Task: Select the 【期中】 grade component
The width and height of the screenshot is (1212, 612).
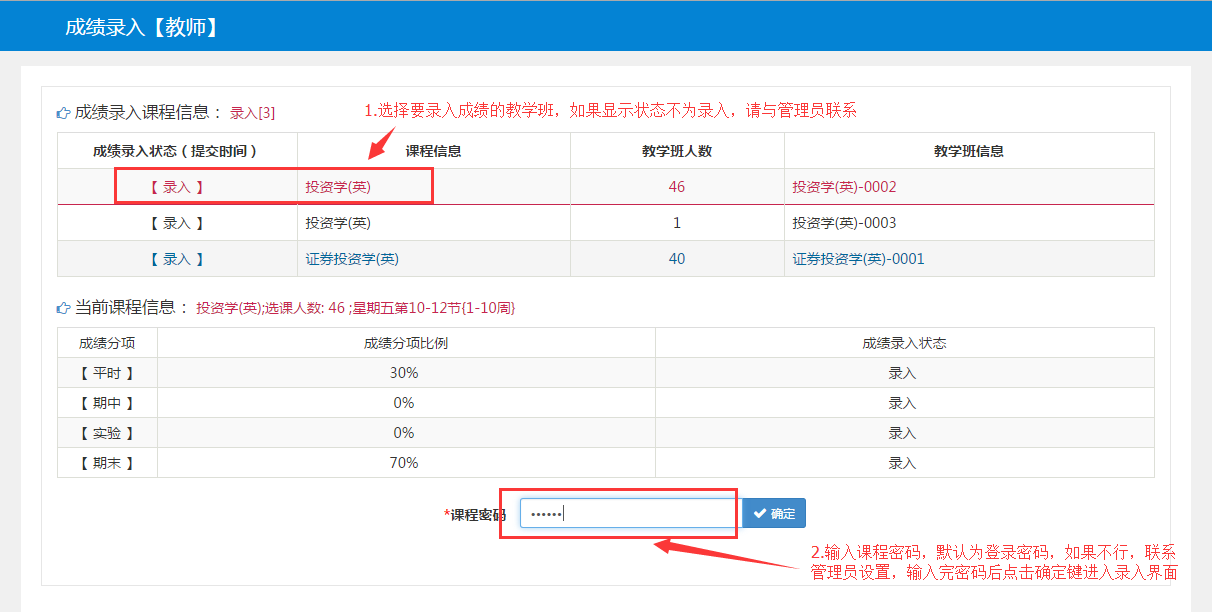Action: click(107, 403)
